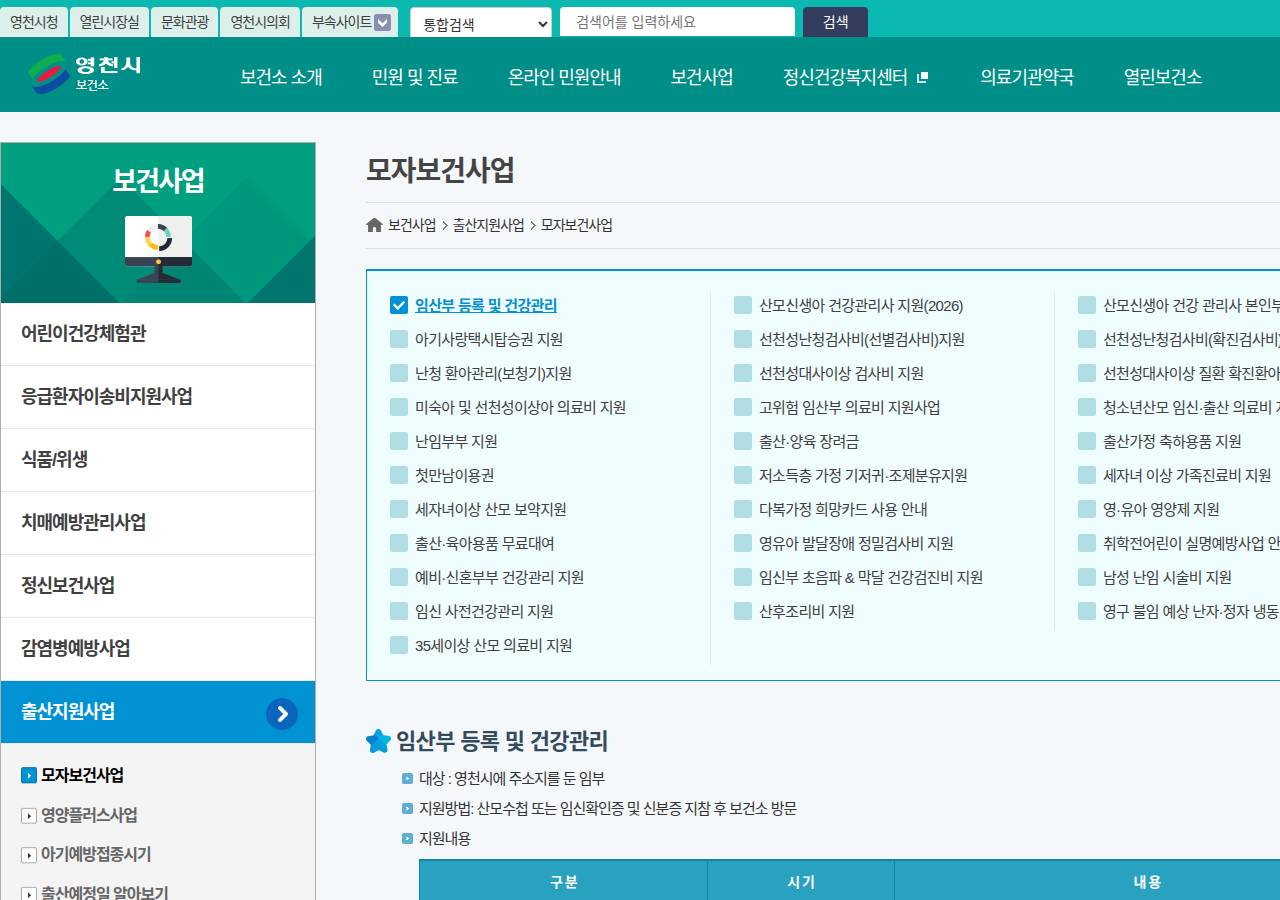Click the star icon beside 임산부 등록 및 건강관리 heading
The height and width of the screenshot is (900, 1280).
pos(378,741)
